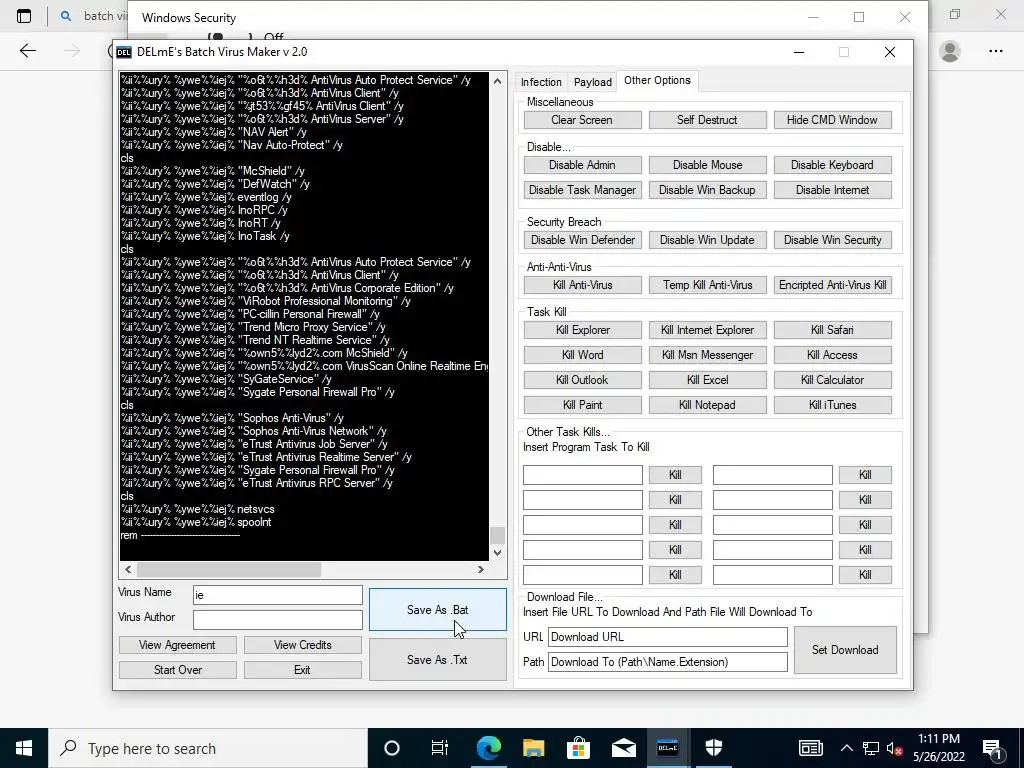Viewport: 1024px width, 768px height.
Task: Click the Hide CMD Window button
Action: click(x=832, y=120)
